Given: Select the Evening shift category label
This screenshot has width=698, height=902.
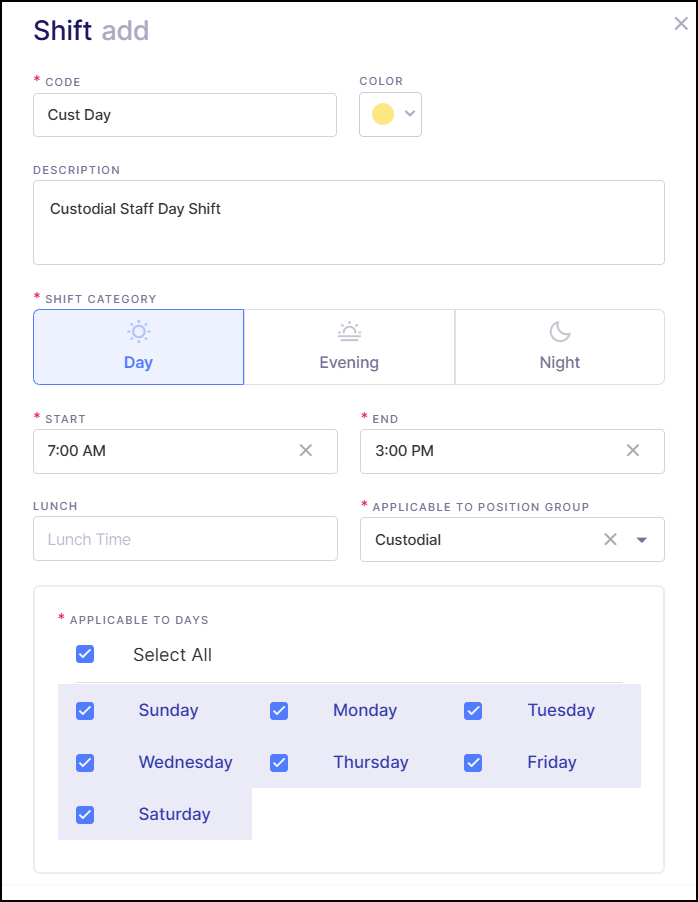Looking at the screenshot, I should [349, 363].
